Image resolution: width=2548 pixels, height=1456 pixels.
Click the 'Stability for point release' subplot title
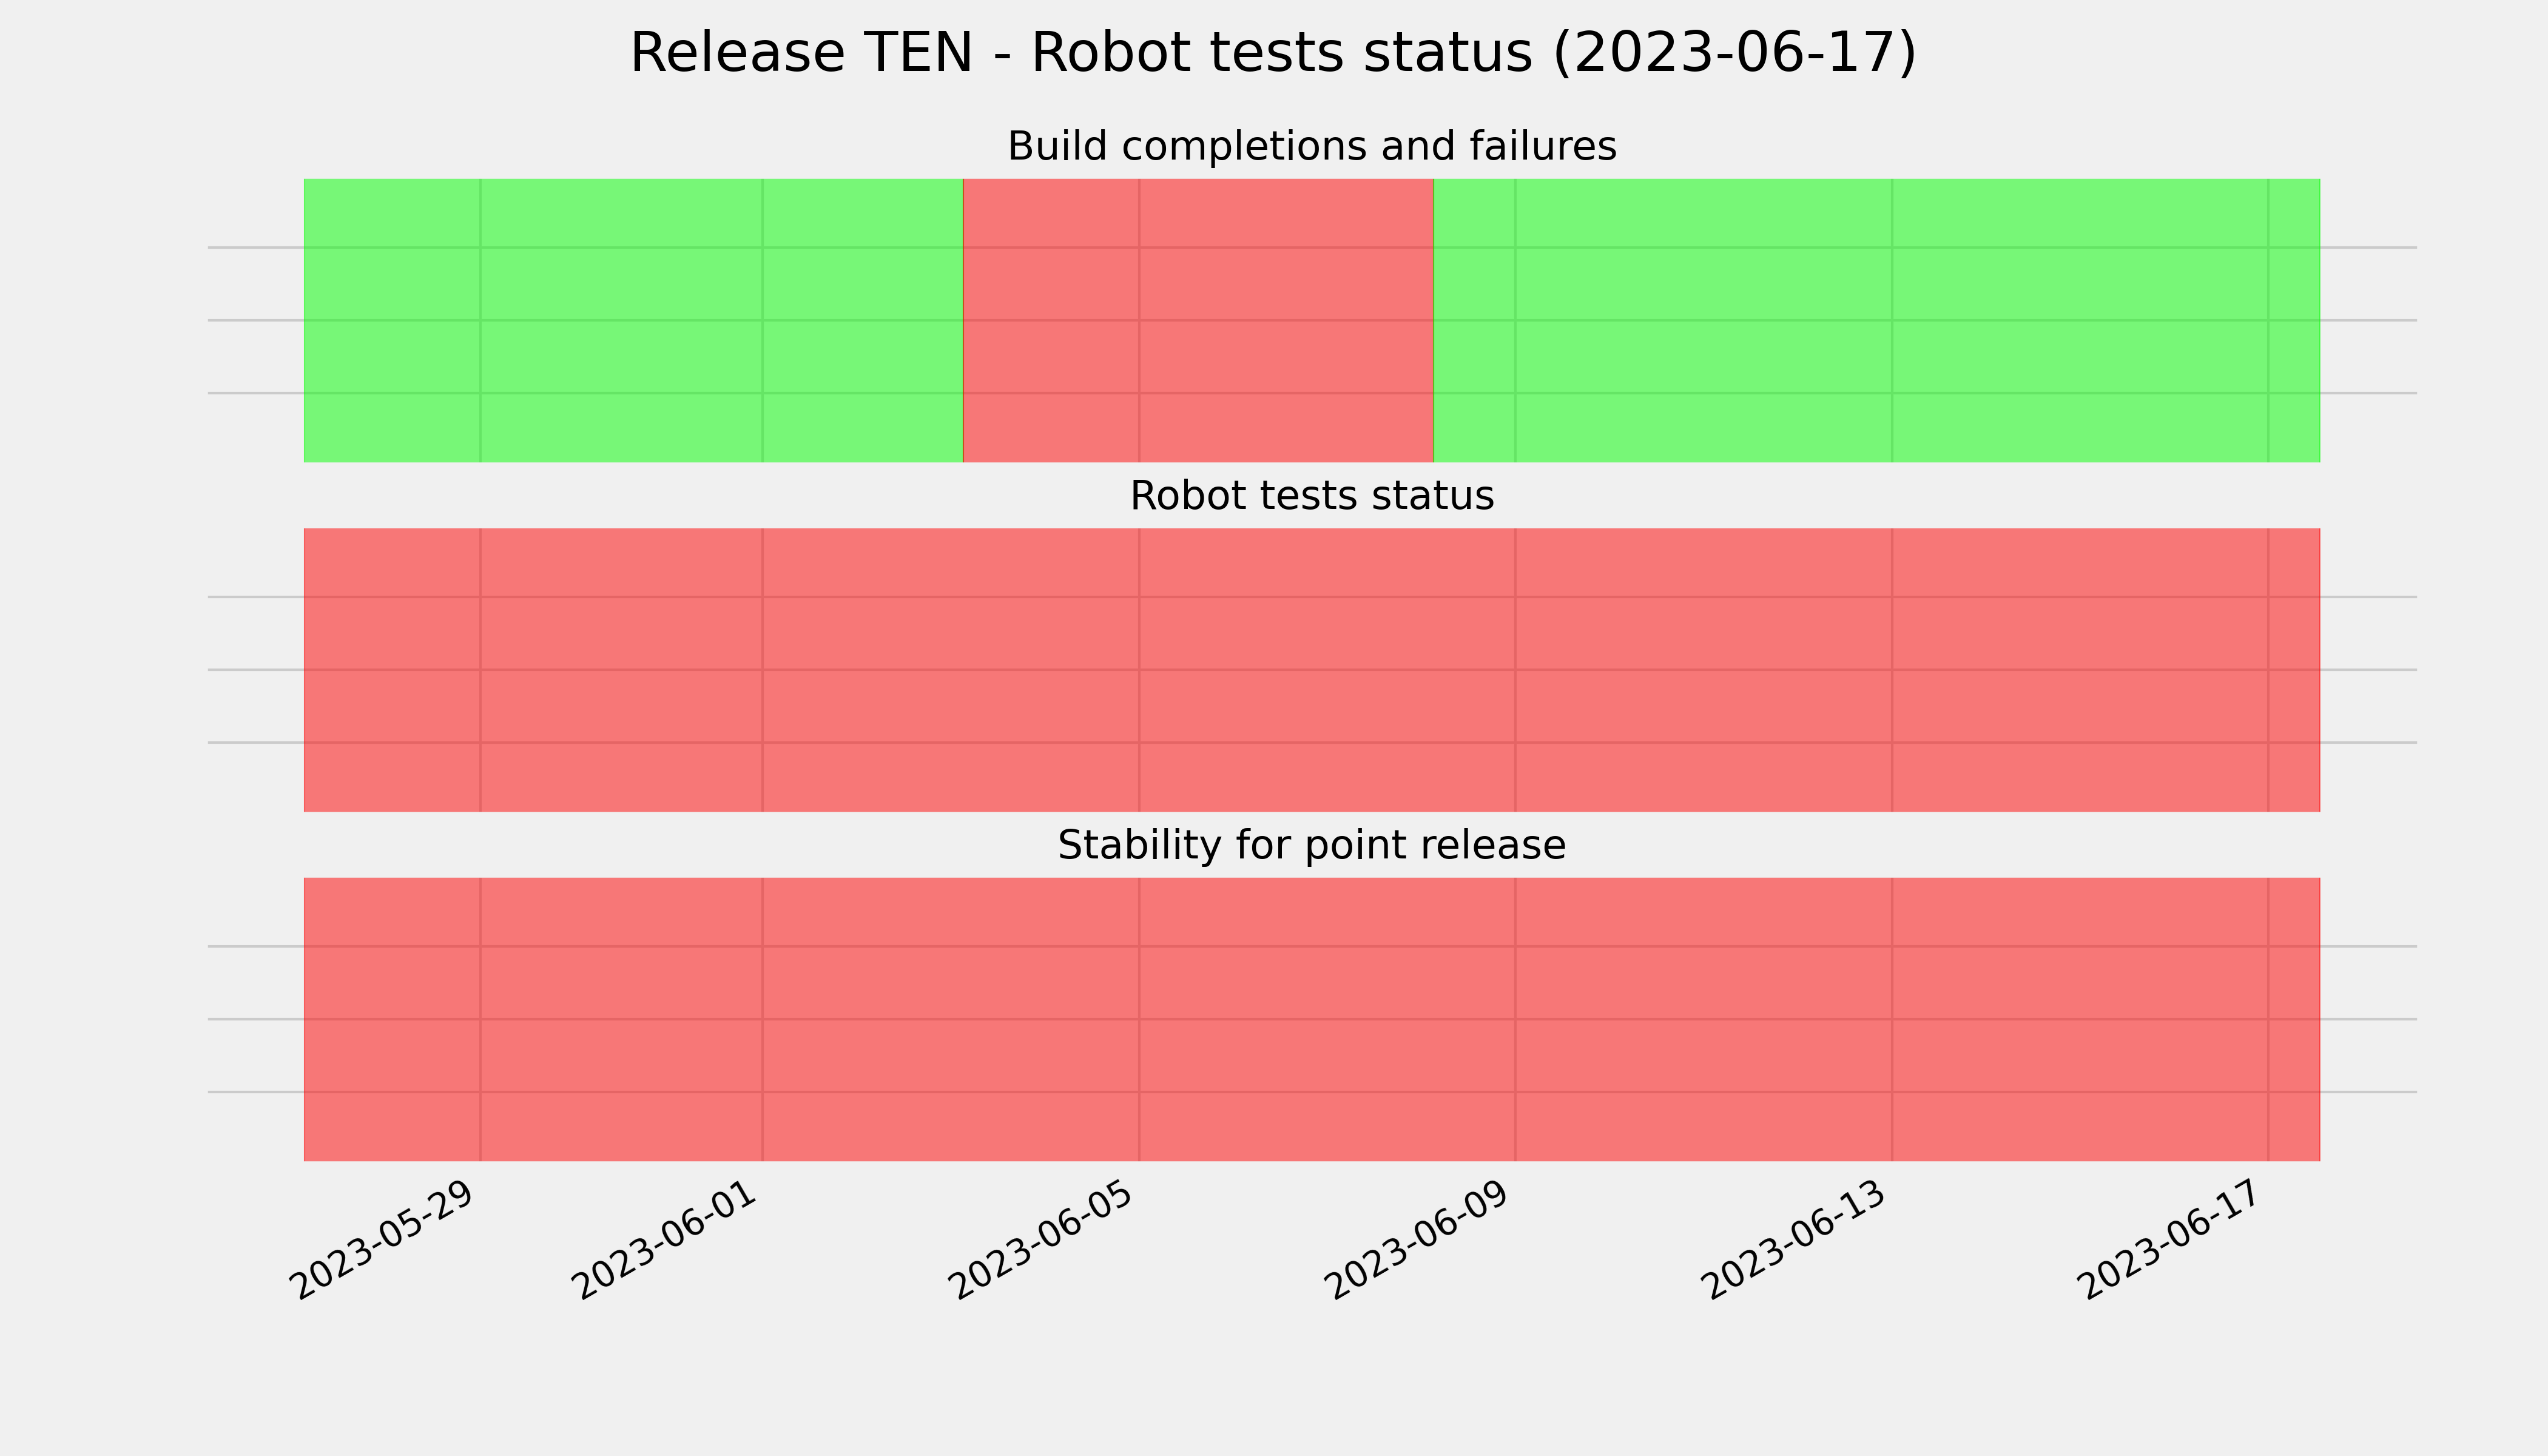(1312, 846)
